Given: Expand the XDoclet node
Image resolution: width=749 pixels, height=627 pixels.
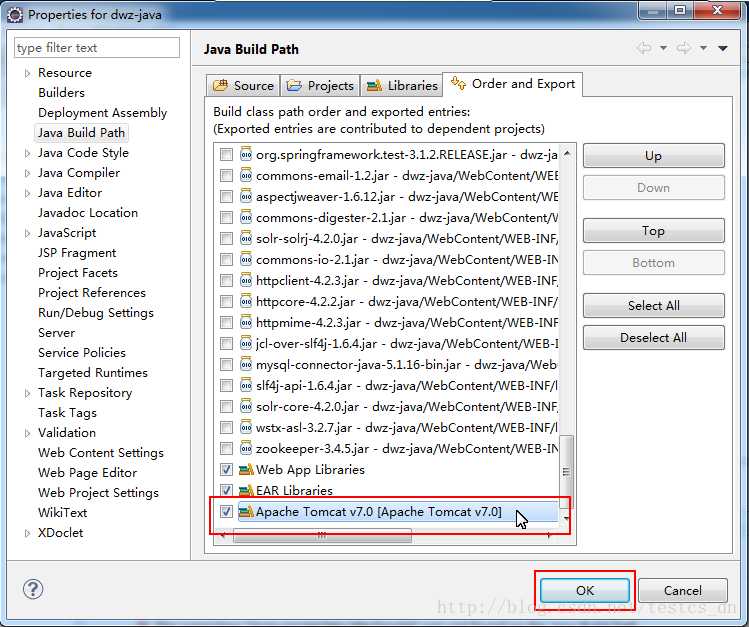Looking at the screenshot, I should click(x=27, y=533).
